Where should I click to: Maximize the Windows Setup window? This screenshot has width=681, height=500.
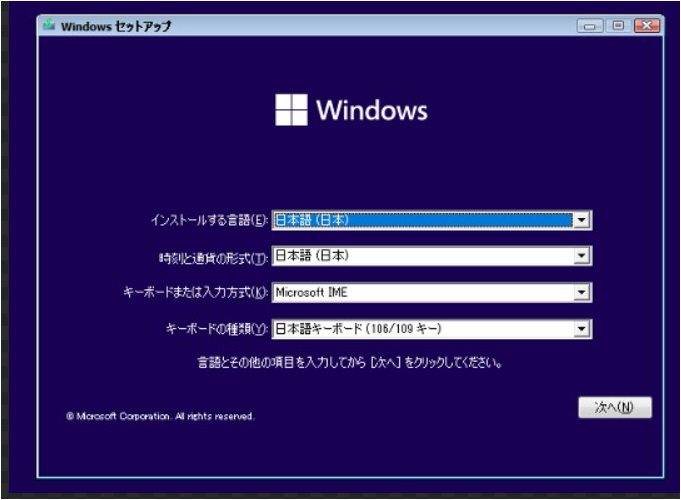tap(618, 26)
